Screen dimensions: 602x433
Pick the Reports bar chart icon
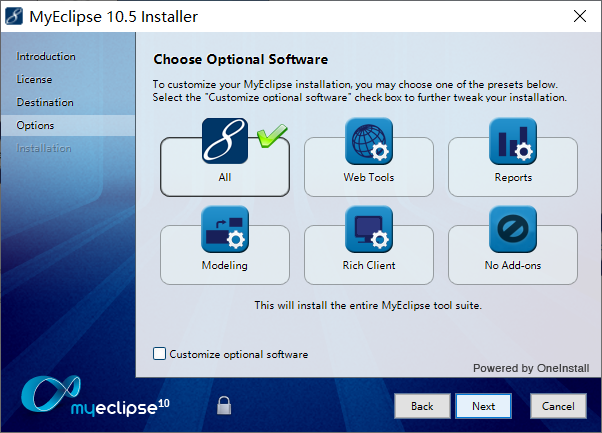(513, 141)
